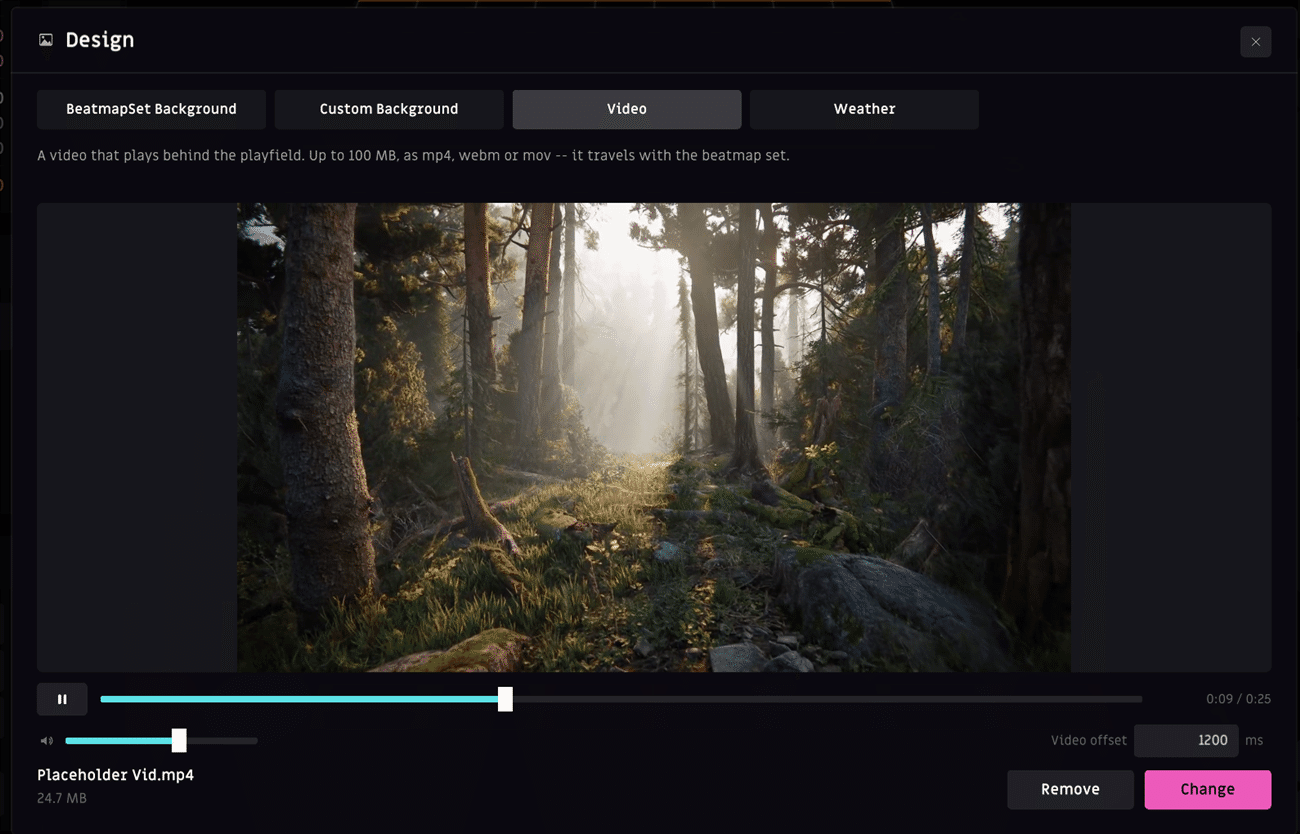Click the video description text
Image resolution: width=1300 pixels, height=834 pixels.
tap(413, 156)
